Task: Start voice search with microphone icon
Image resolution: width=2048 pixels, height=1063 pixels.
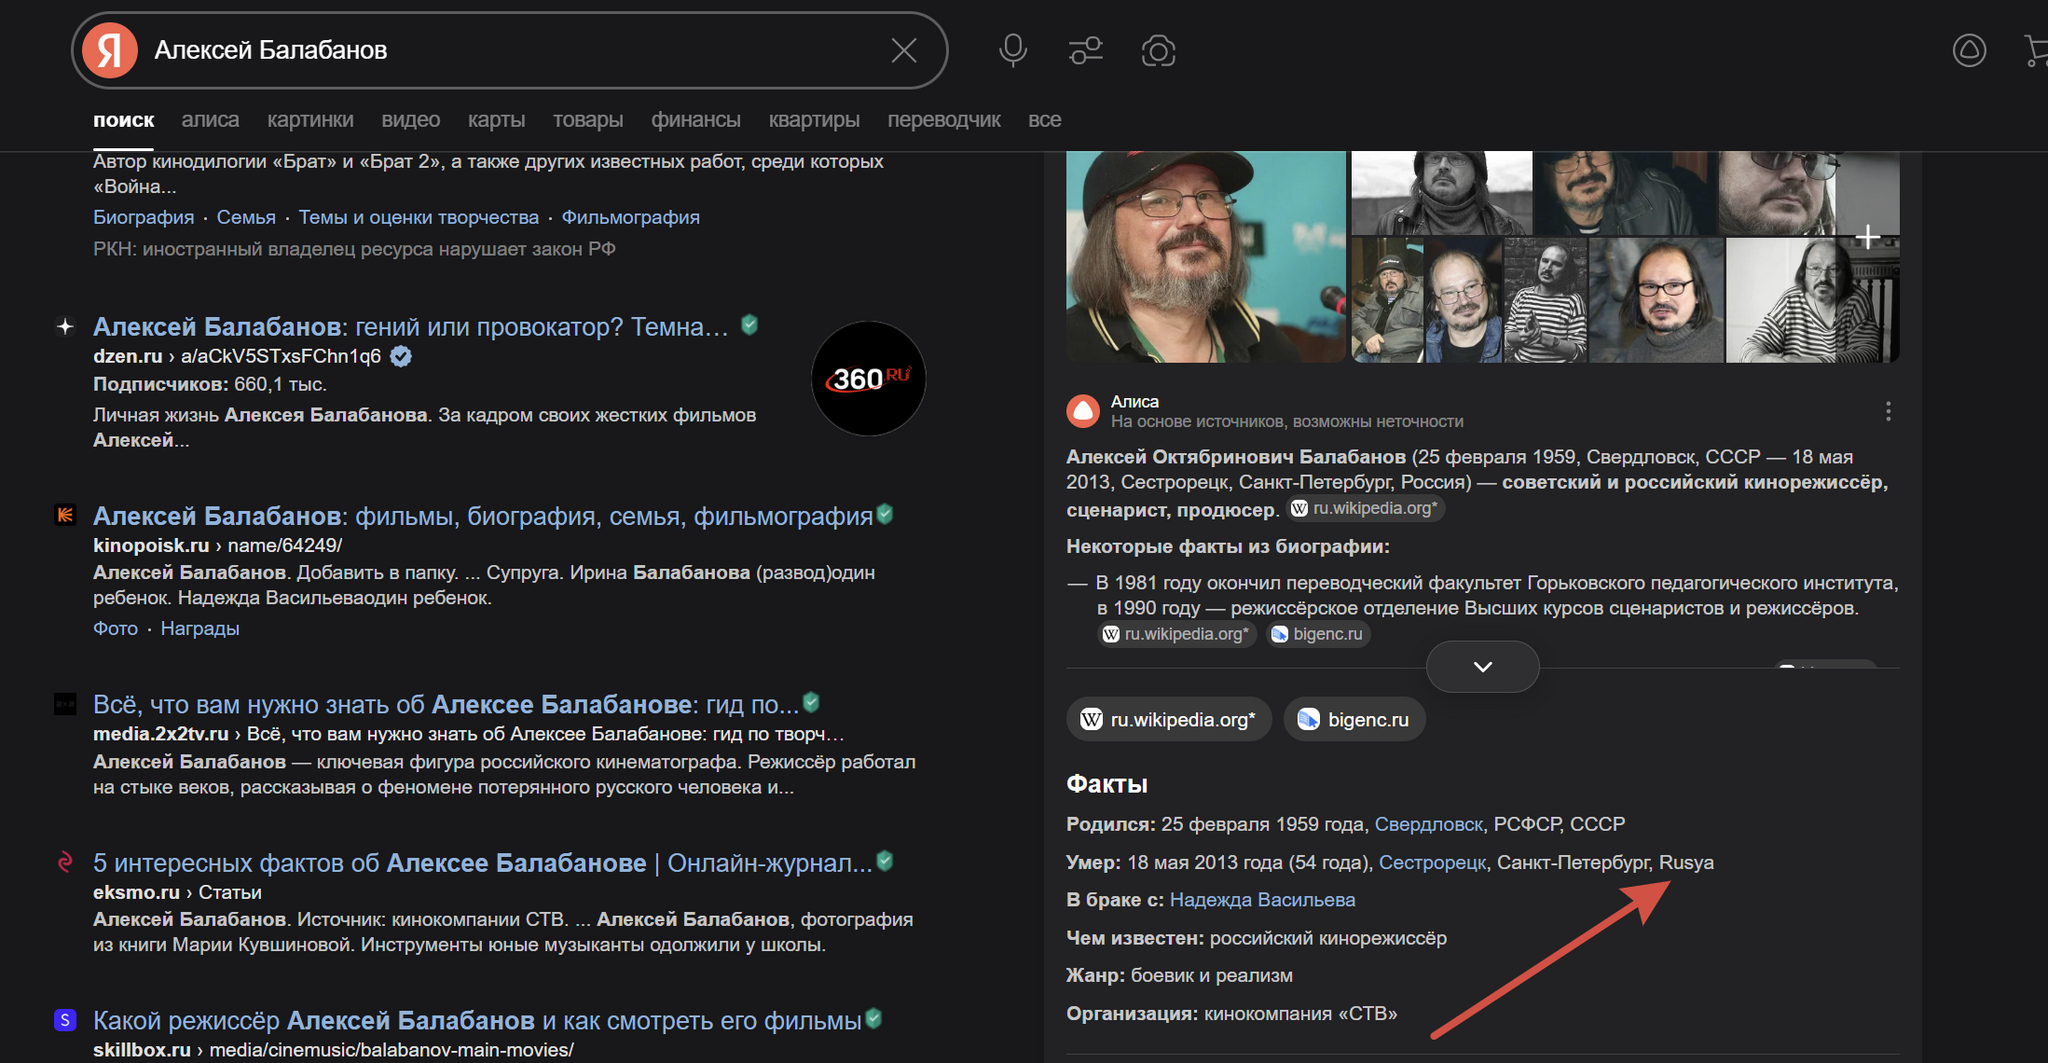Action: [1013, 50]
